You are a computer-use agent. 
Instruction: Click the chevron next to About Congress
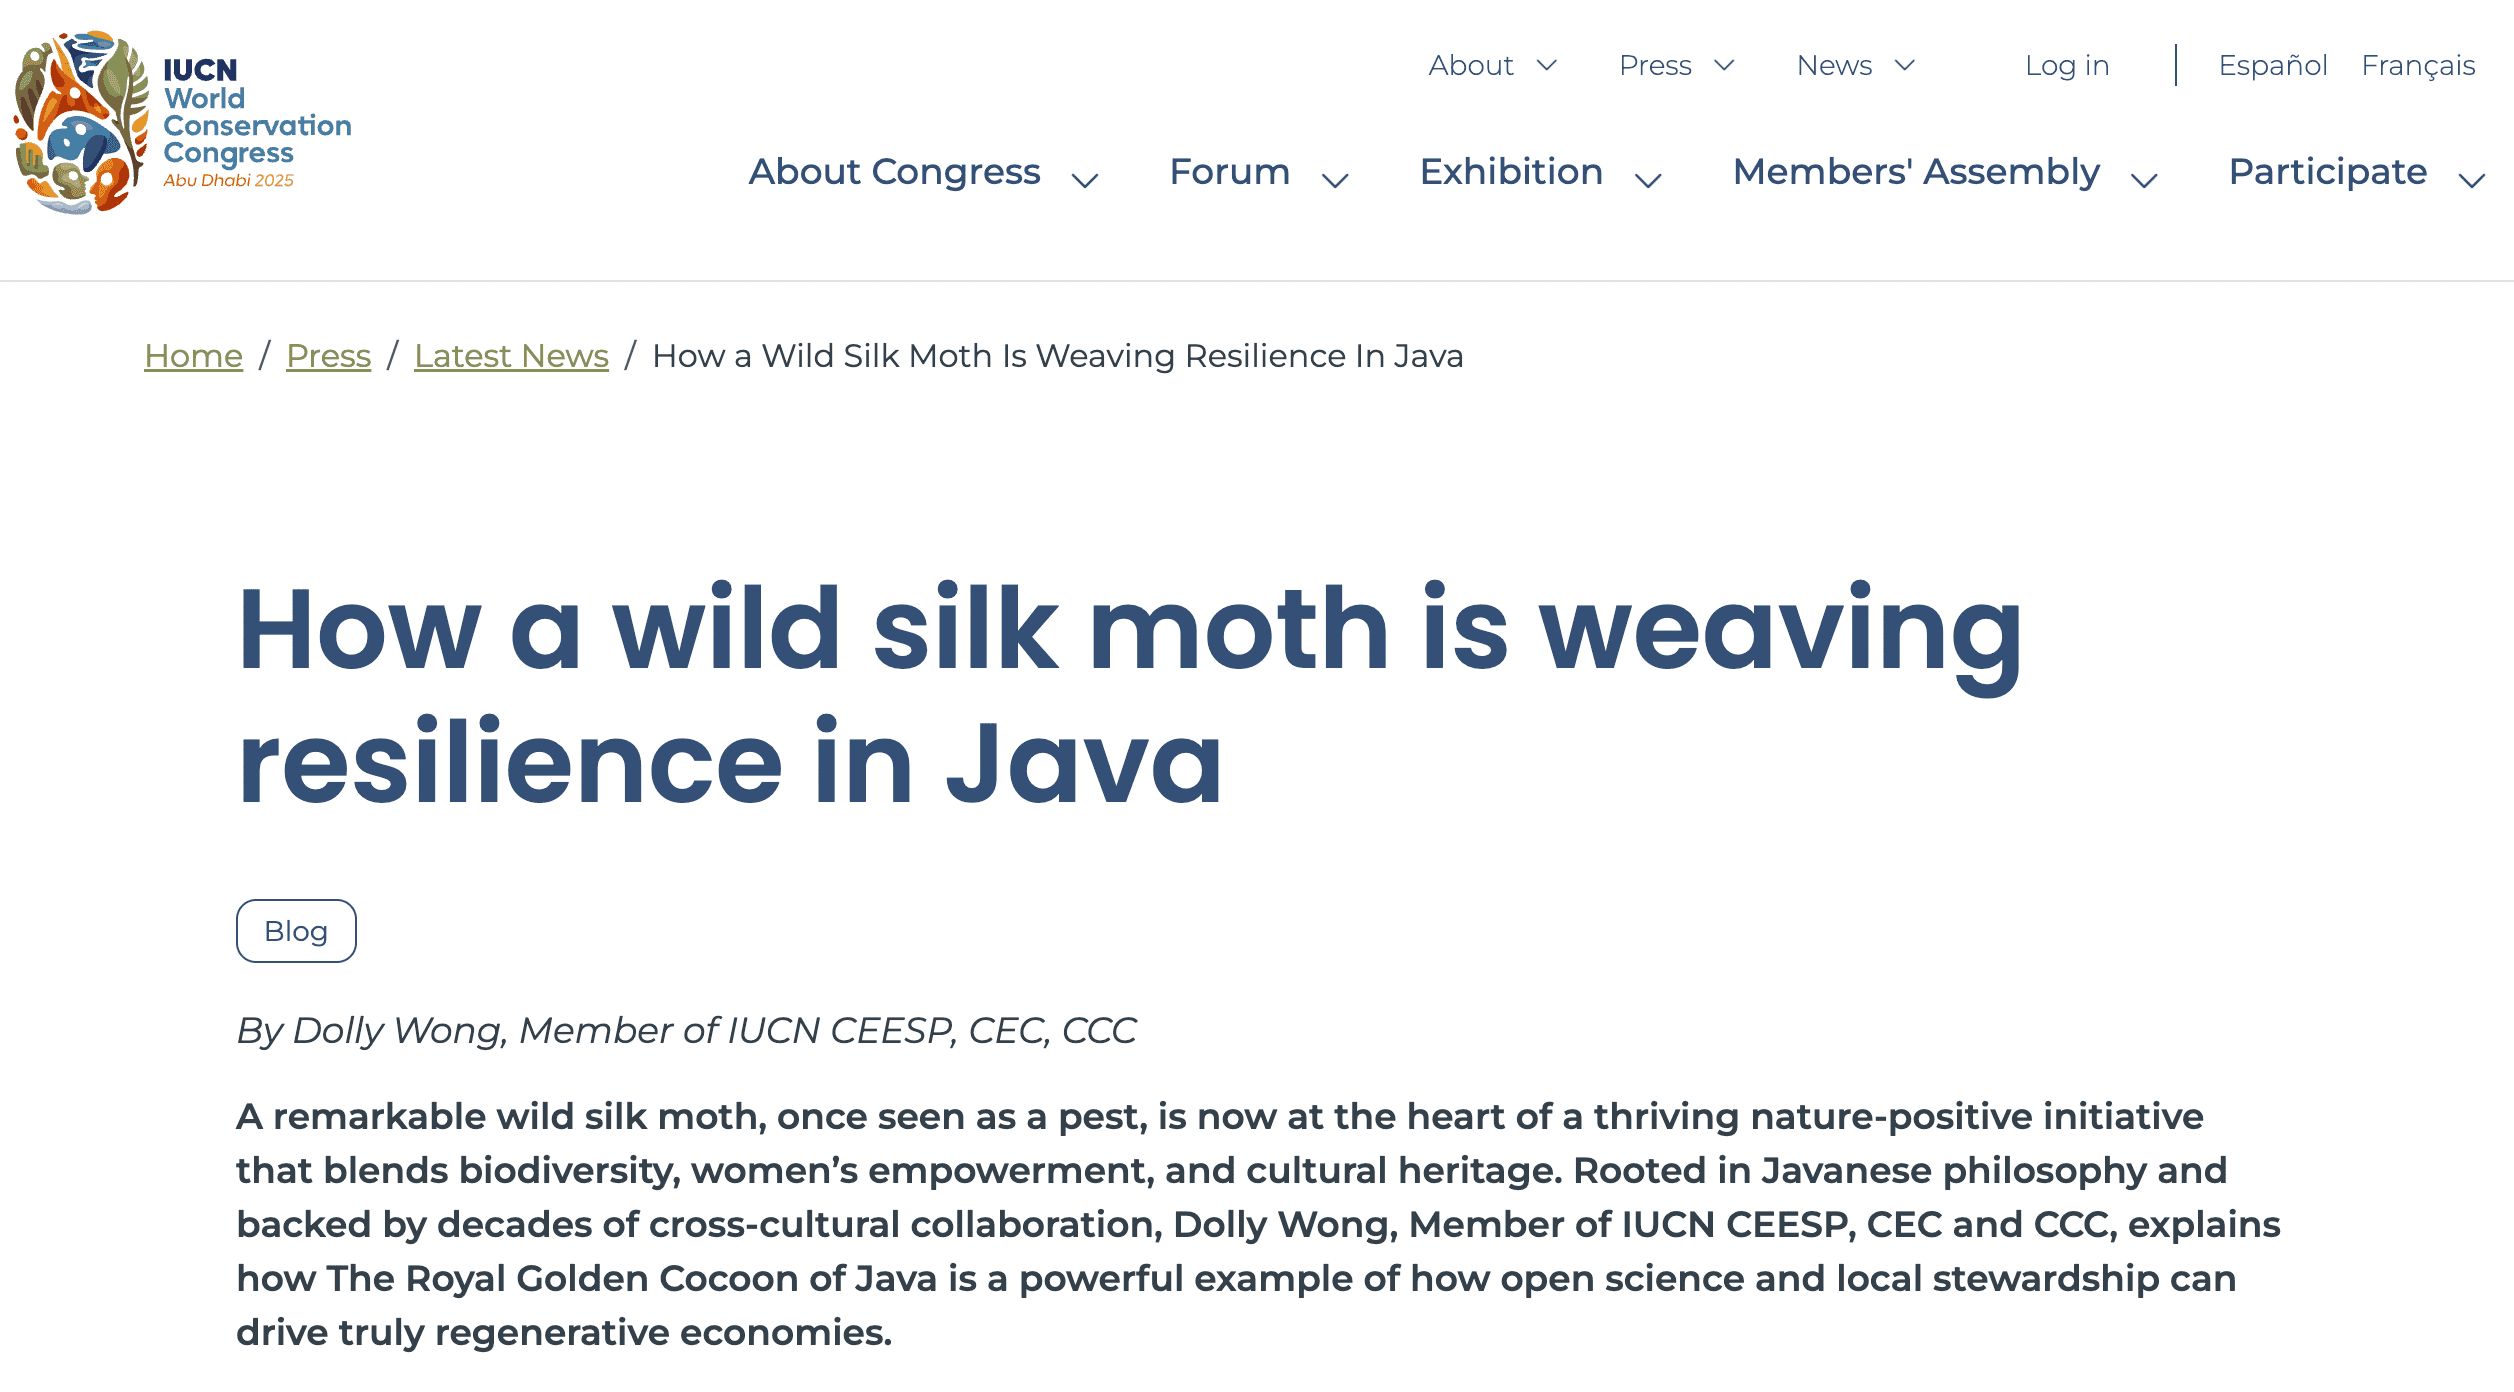1085,180
